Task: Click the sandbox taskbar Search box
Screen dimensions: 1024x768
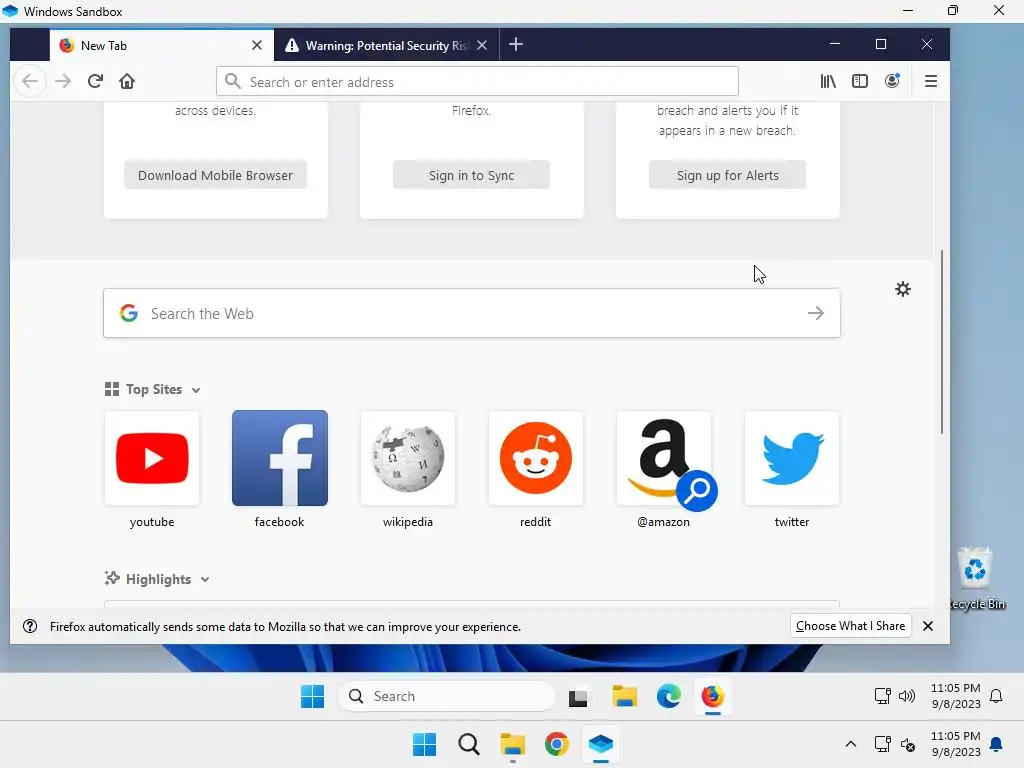Action: point(447,696)
